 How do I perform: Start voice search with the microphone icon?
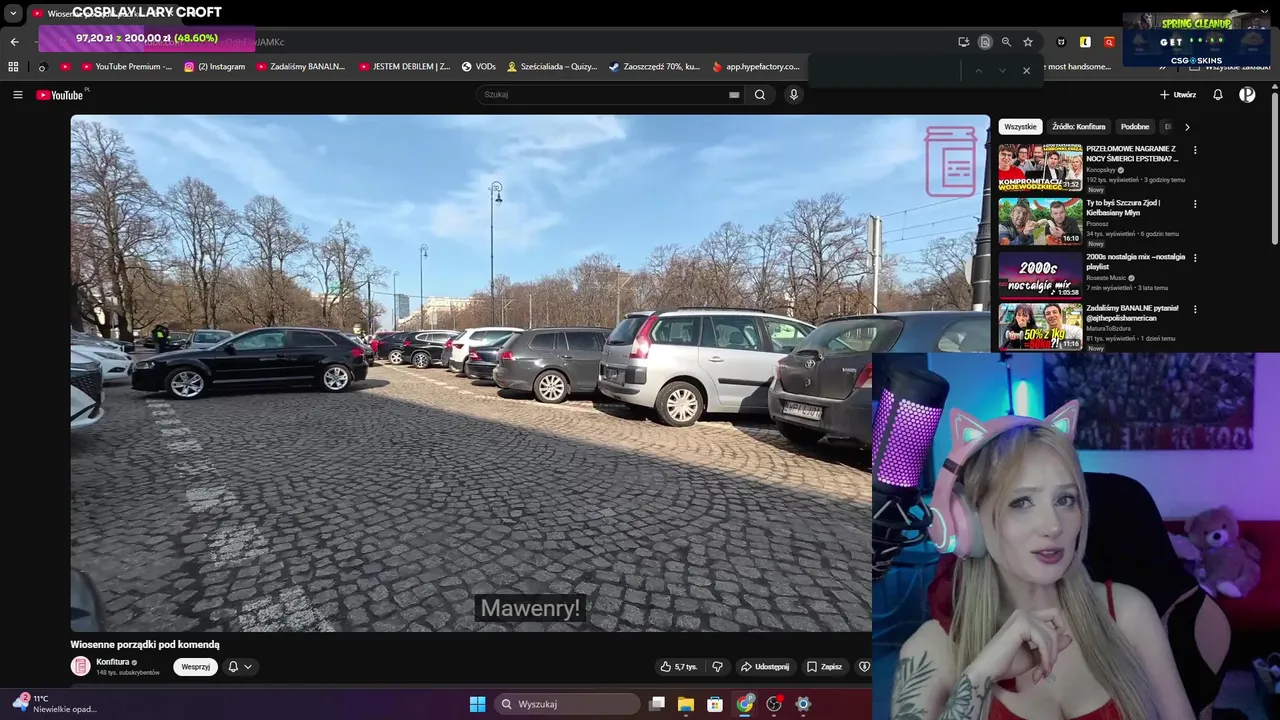pyautogui.click(x=794, y=95)
